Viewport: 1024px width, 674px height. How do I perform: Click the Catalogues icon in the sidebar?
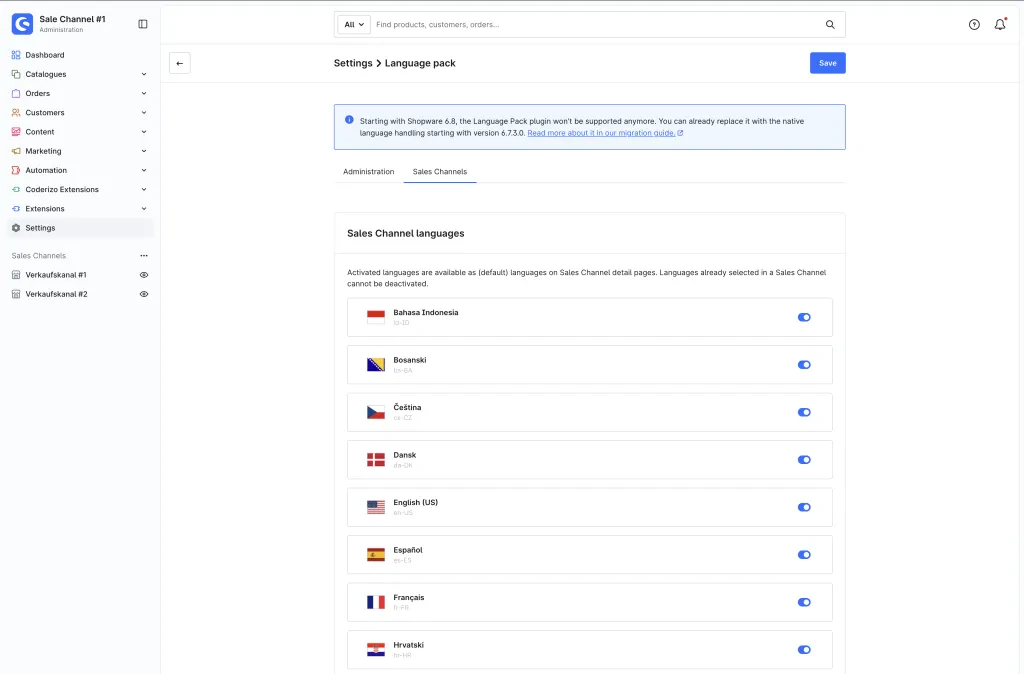(x=16, y=74)
